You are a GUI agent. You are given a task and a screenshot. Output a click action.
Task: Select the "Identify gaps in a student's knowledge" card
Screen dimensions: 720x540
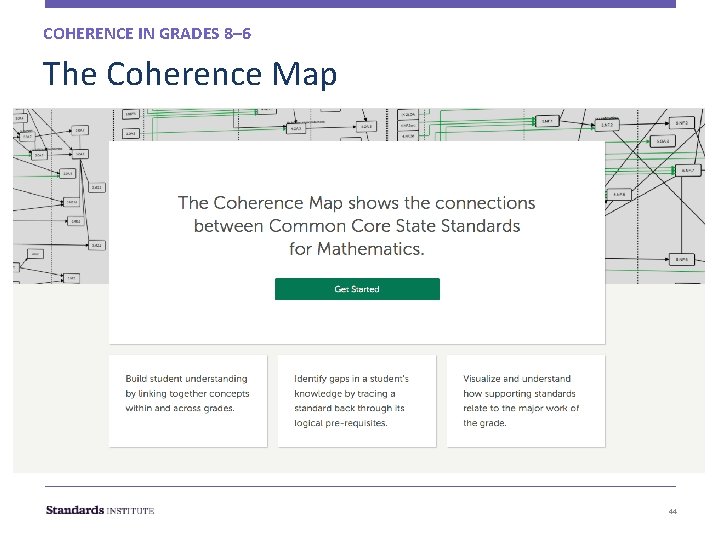click(357, 400)
